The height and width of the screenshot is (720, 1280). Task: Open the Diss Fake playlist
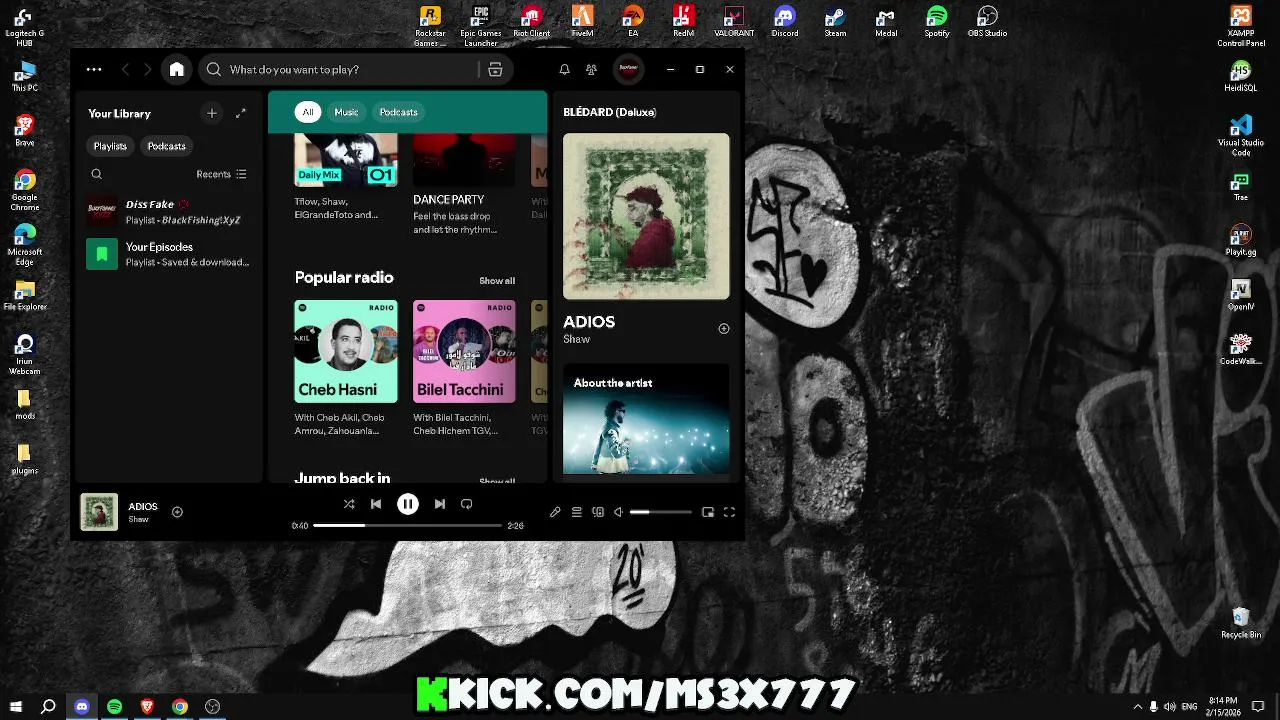(x=167, y=211)
